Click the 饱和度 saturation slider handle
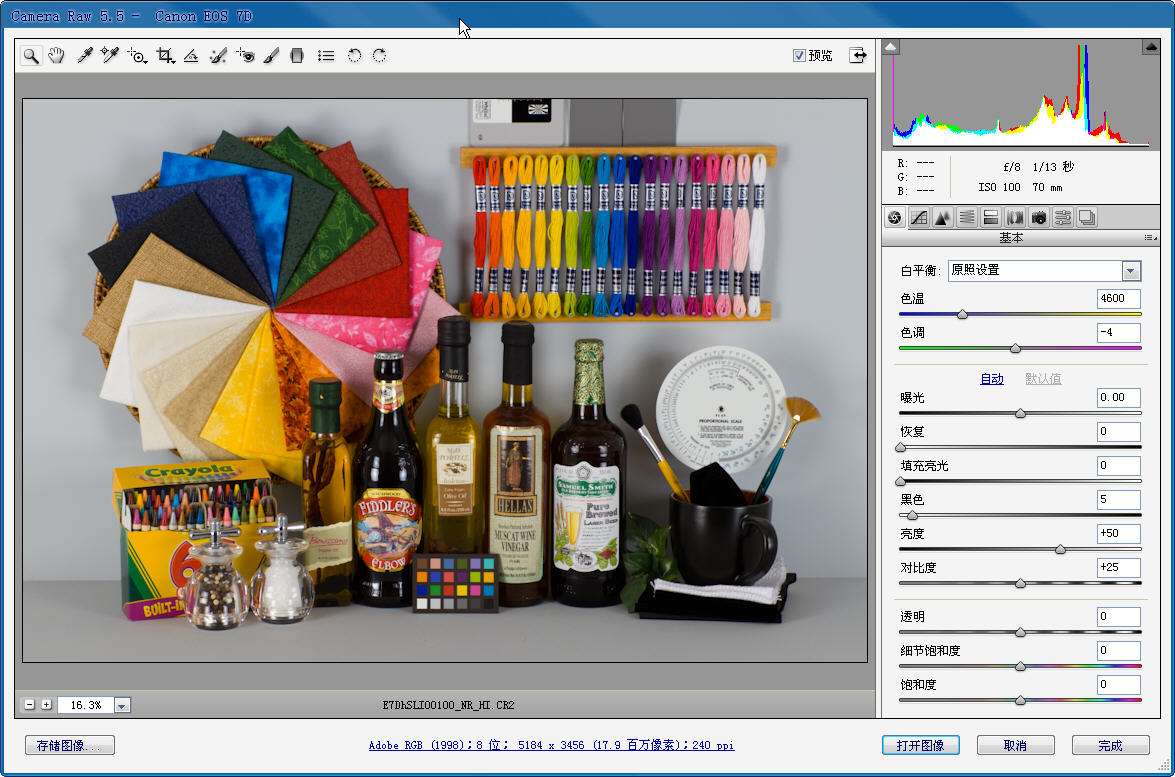Screen dimensions: 1175x777 [x=1020, y=700]
